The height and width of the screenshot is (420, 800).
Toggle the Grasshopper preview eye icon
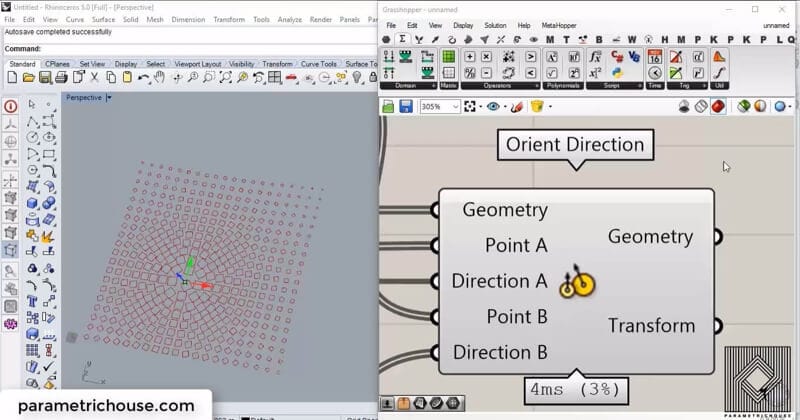point(492,106)
